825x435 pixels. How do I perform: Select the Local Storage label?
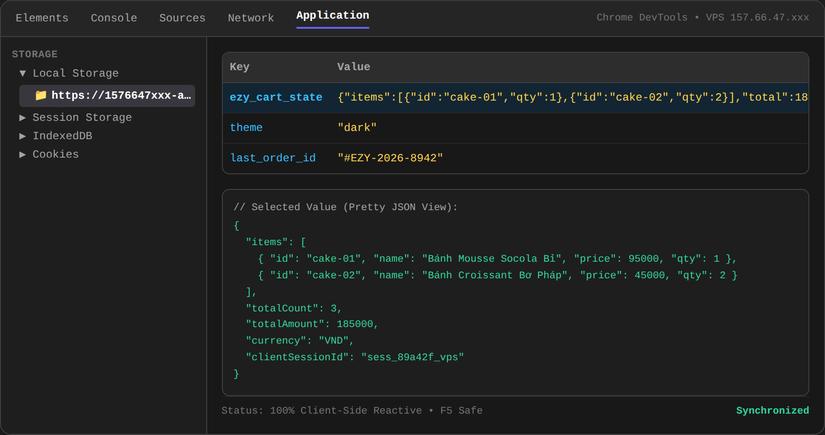pos(76,73)
